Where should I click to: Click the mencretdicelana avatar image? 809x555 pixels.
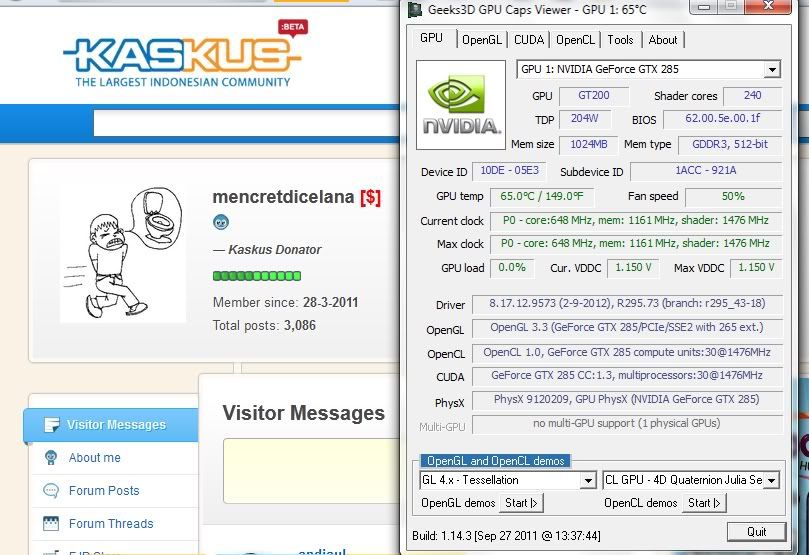coord(123,254)
